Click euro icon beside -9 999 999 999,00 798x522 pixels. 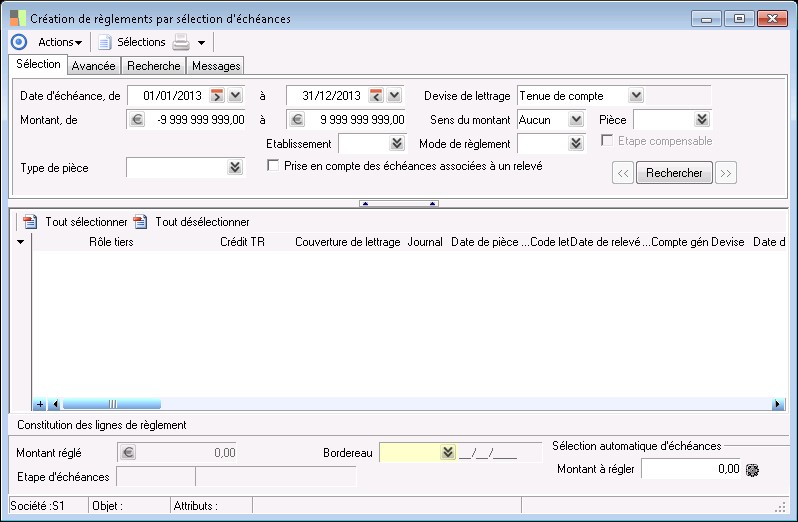click(136, 120)
